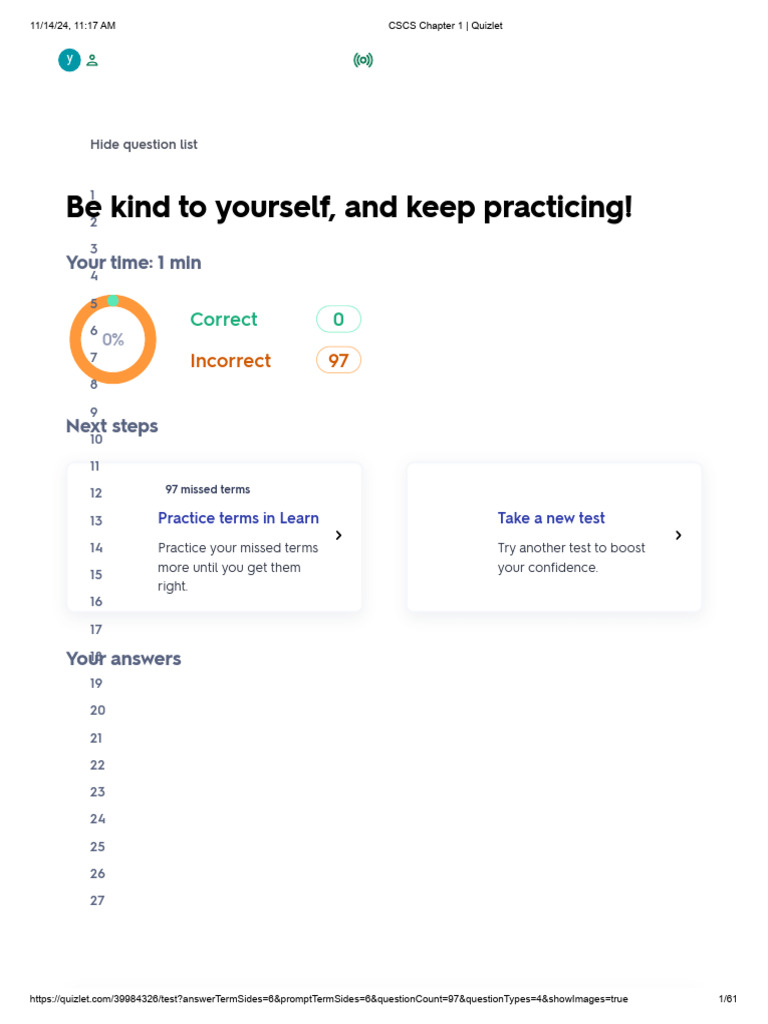The width and height of the screenshot is (768, 1024).
Task: Click the orange score donut chart
Action: pos(113,339)
